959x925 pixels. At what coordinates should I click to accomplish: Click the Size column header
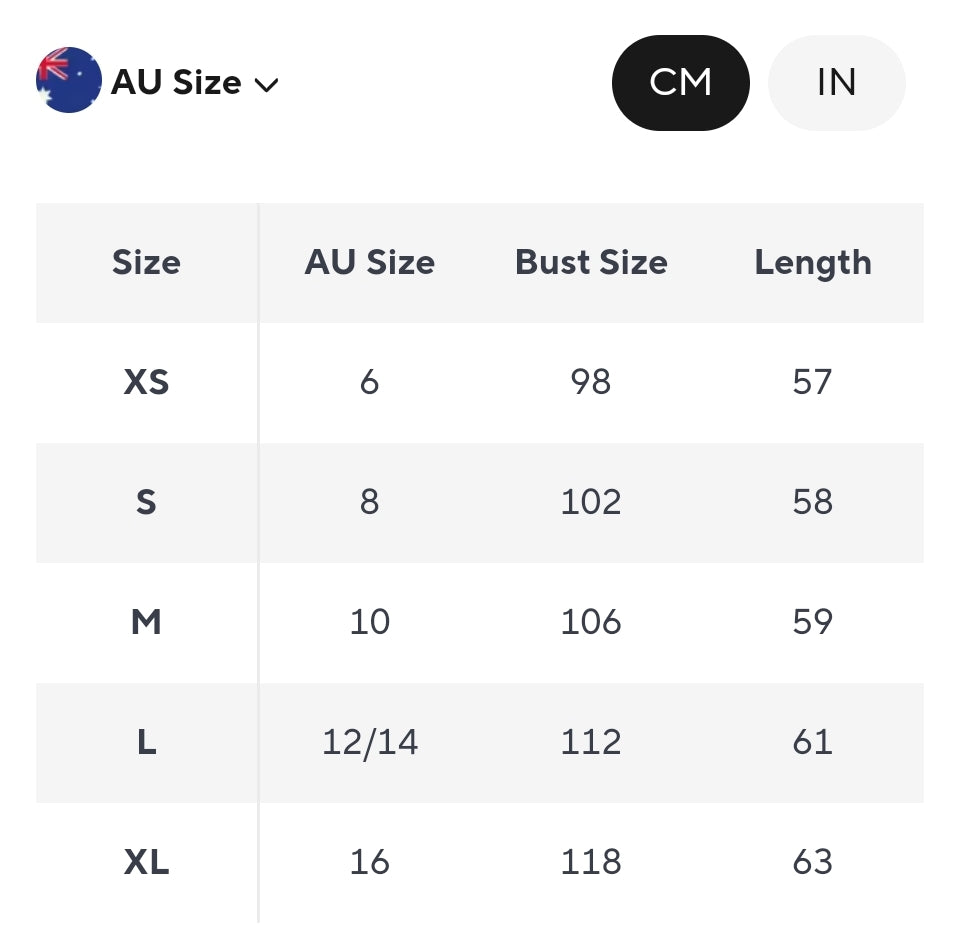pos(146,263)
